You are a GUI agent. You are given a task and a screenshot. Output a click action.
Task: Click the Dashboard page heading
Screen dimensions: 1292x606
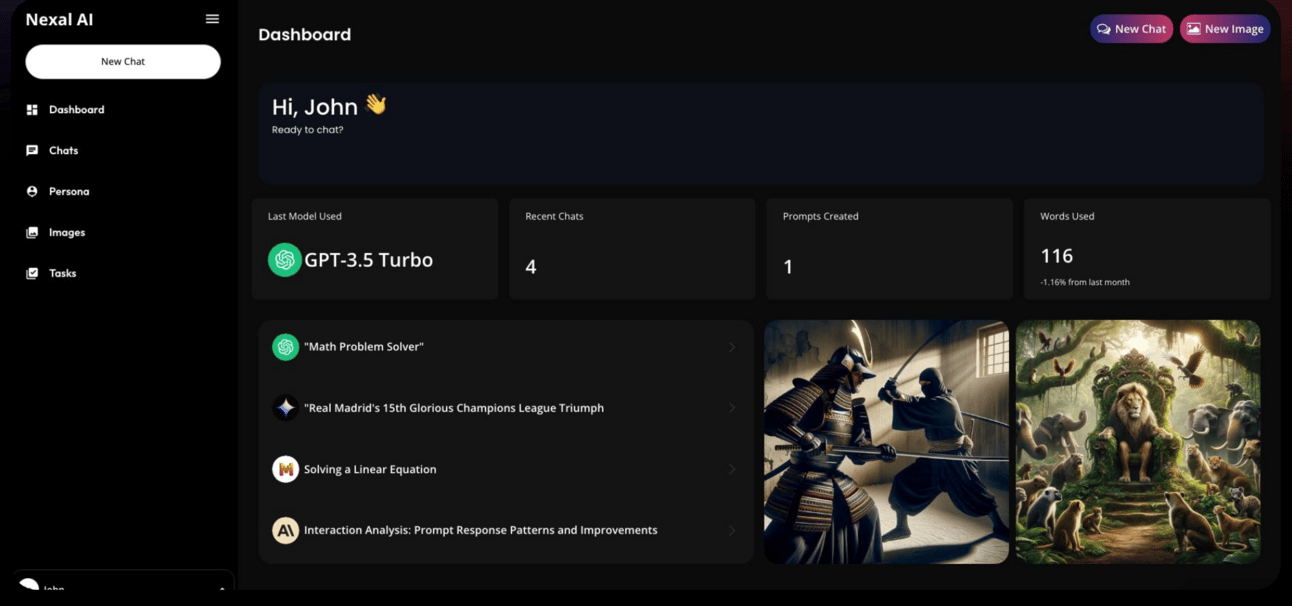coord(305,35)
